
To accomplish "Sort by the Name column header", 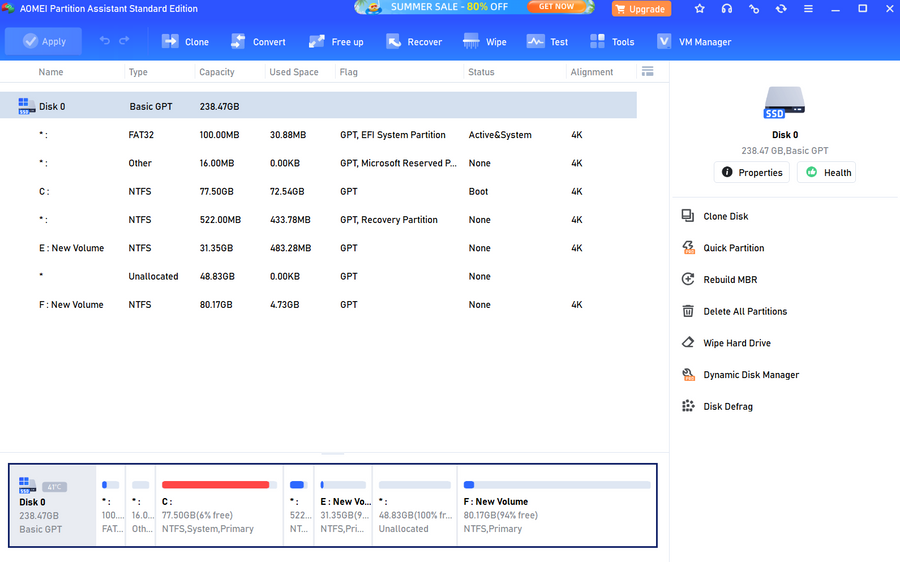I will pyautogui.click(x=51, y=72).
